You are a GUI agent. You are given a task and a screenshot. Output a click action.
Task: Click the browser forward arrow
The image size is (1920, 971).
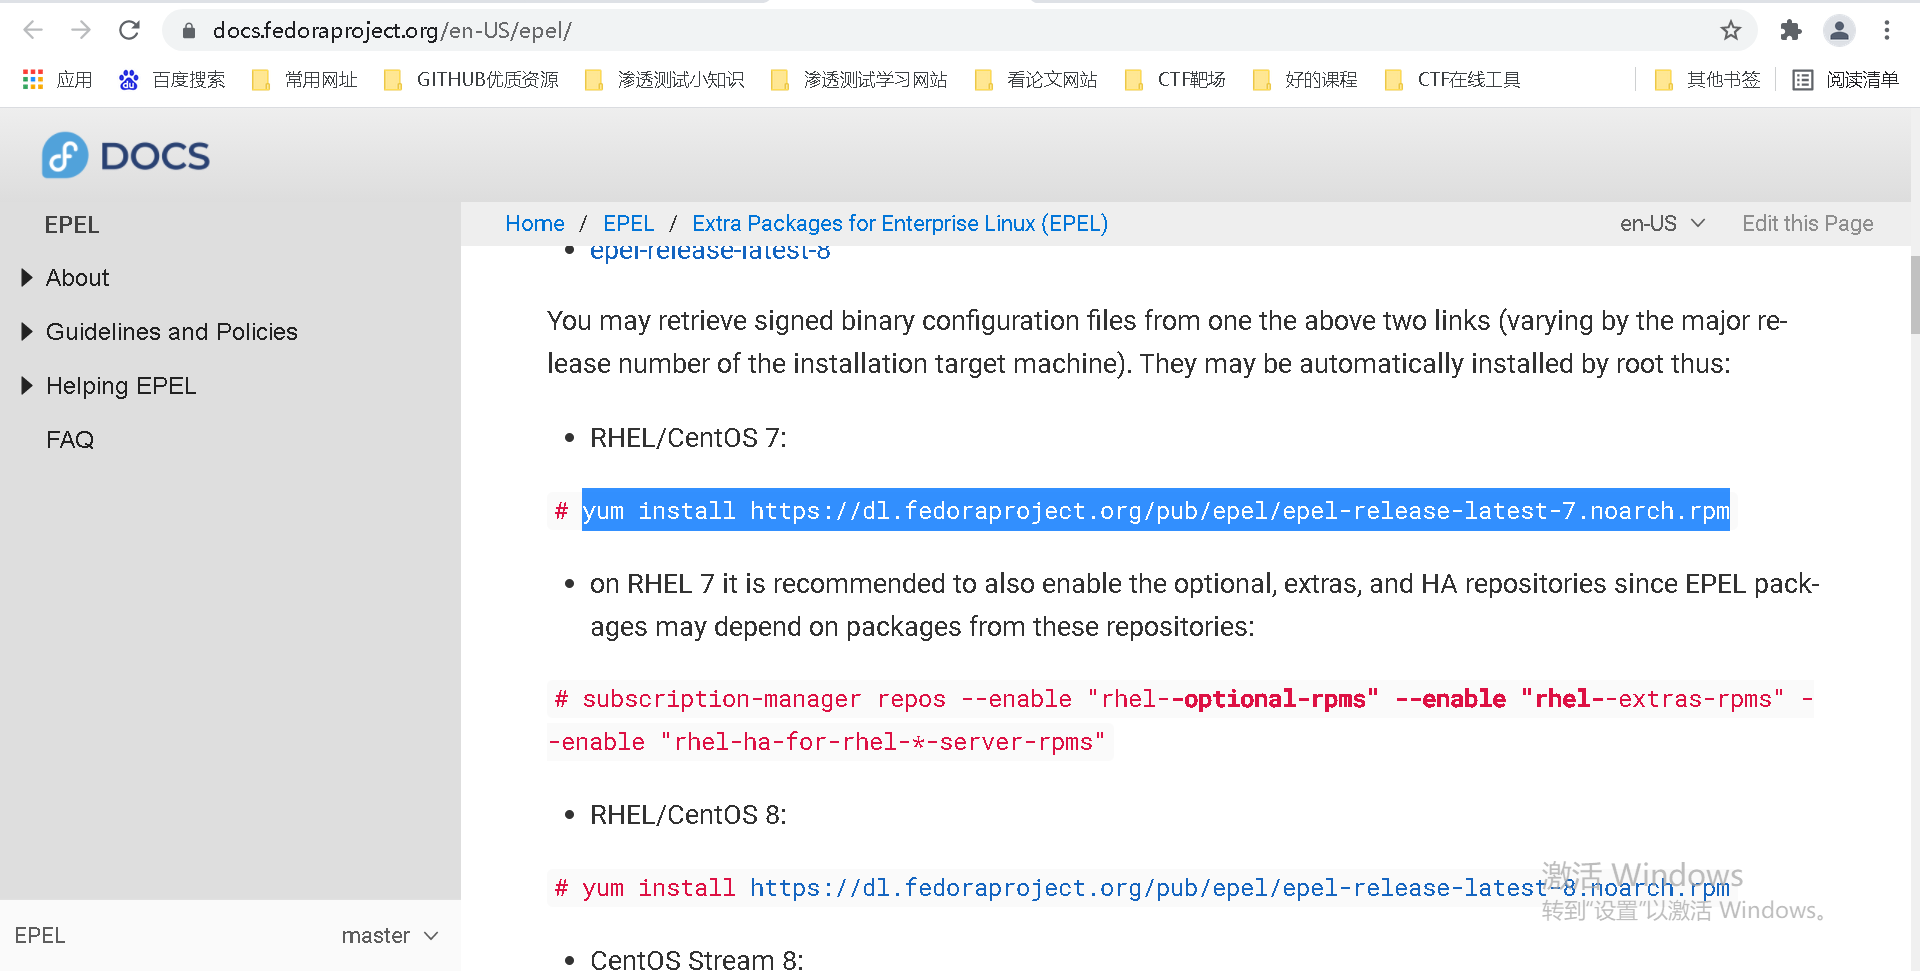81,30
